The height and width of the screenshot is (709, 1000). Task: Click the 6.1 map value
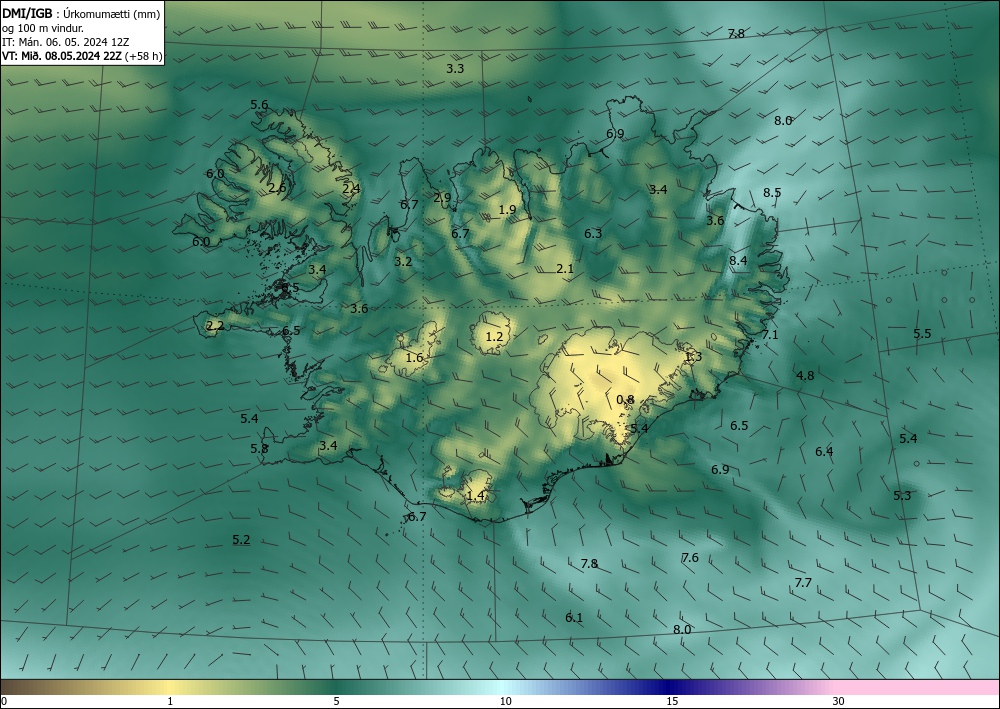click(574, 617)
